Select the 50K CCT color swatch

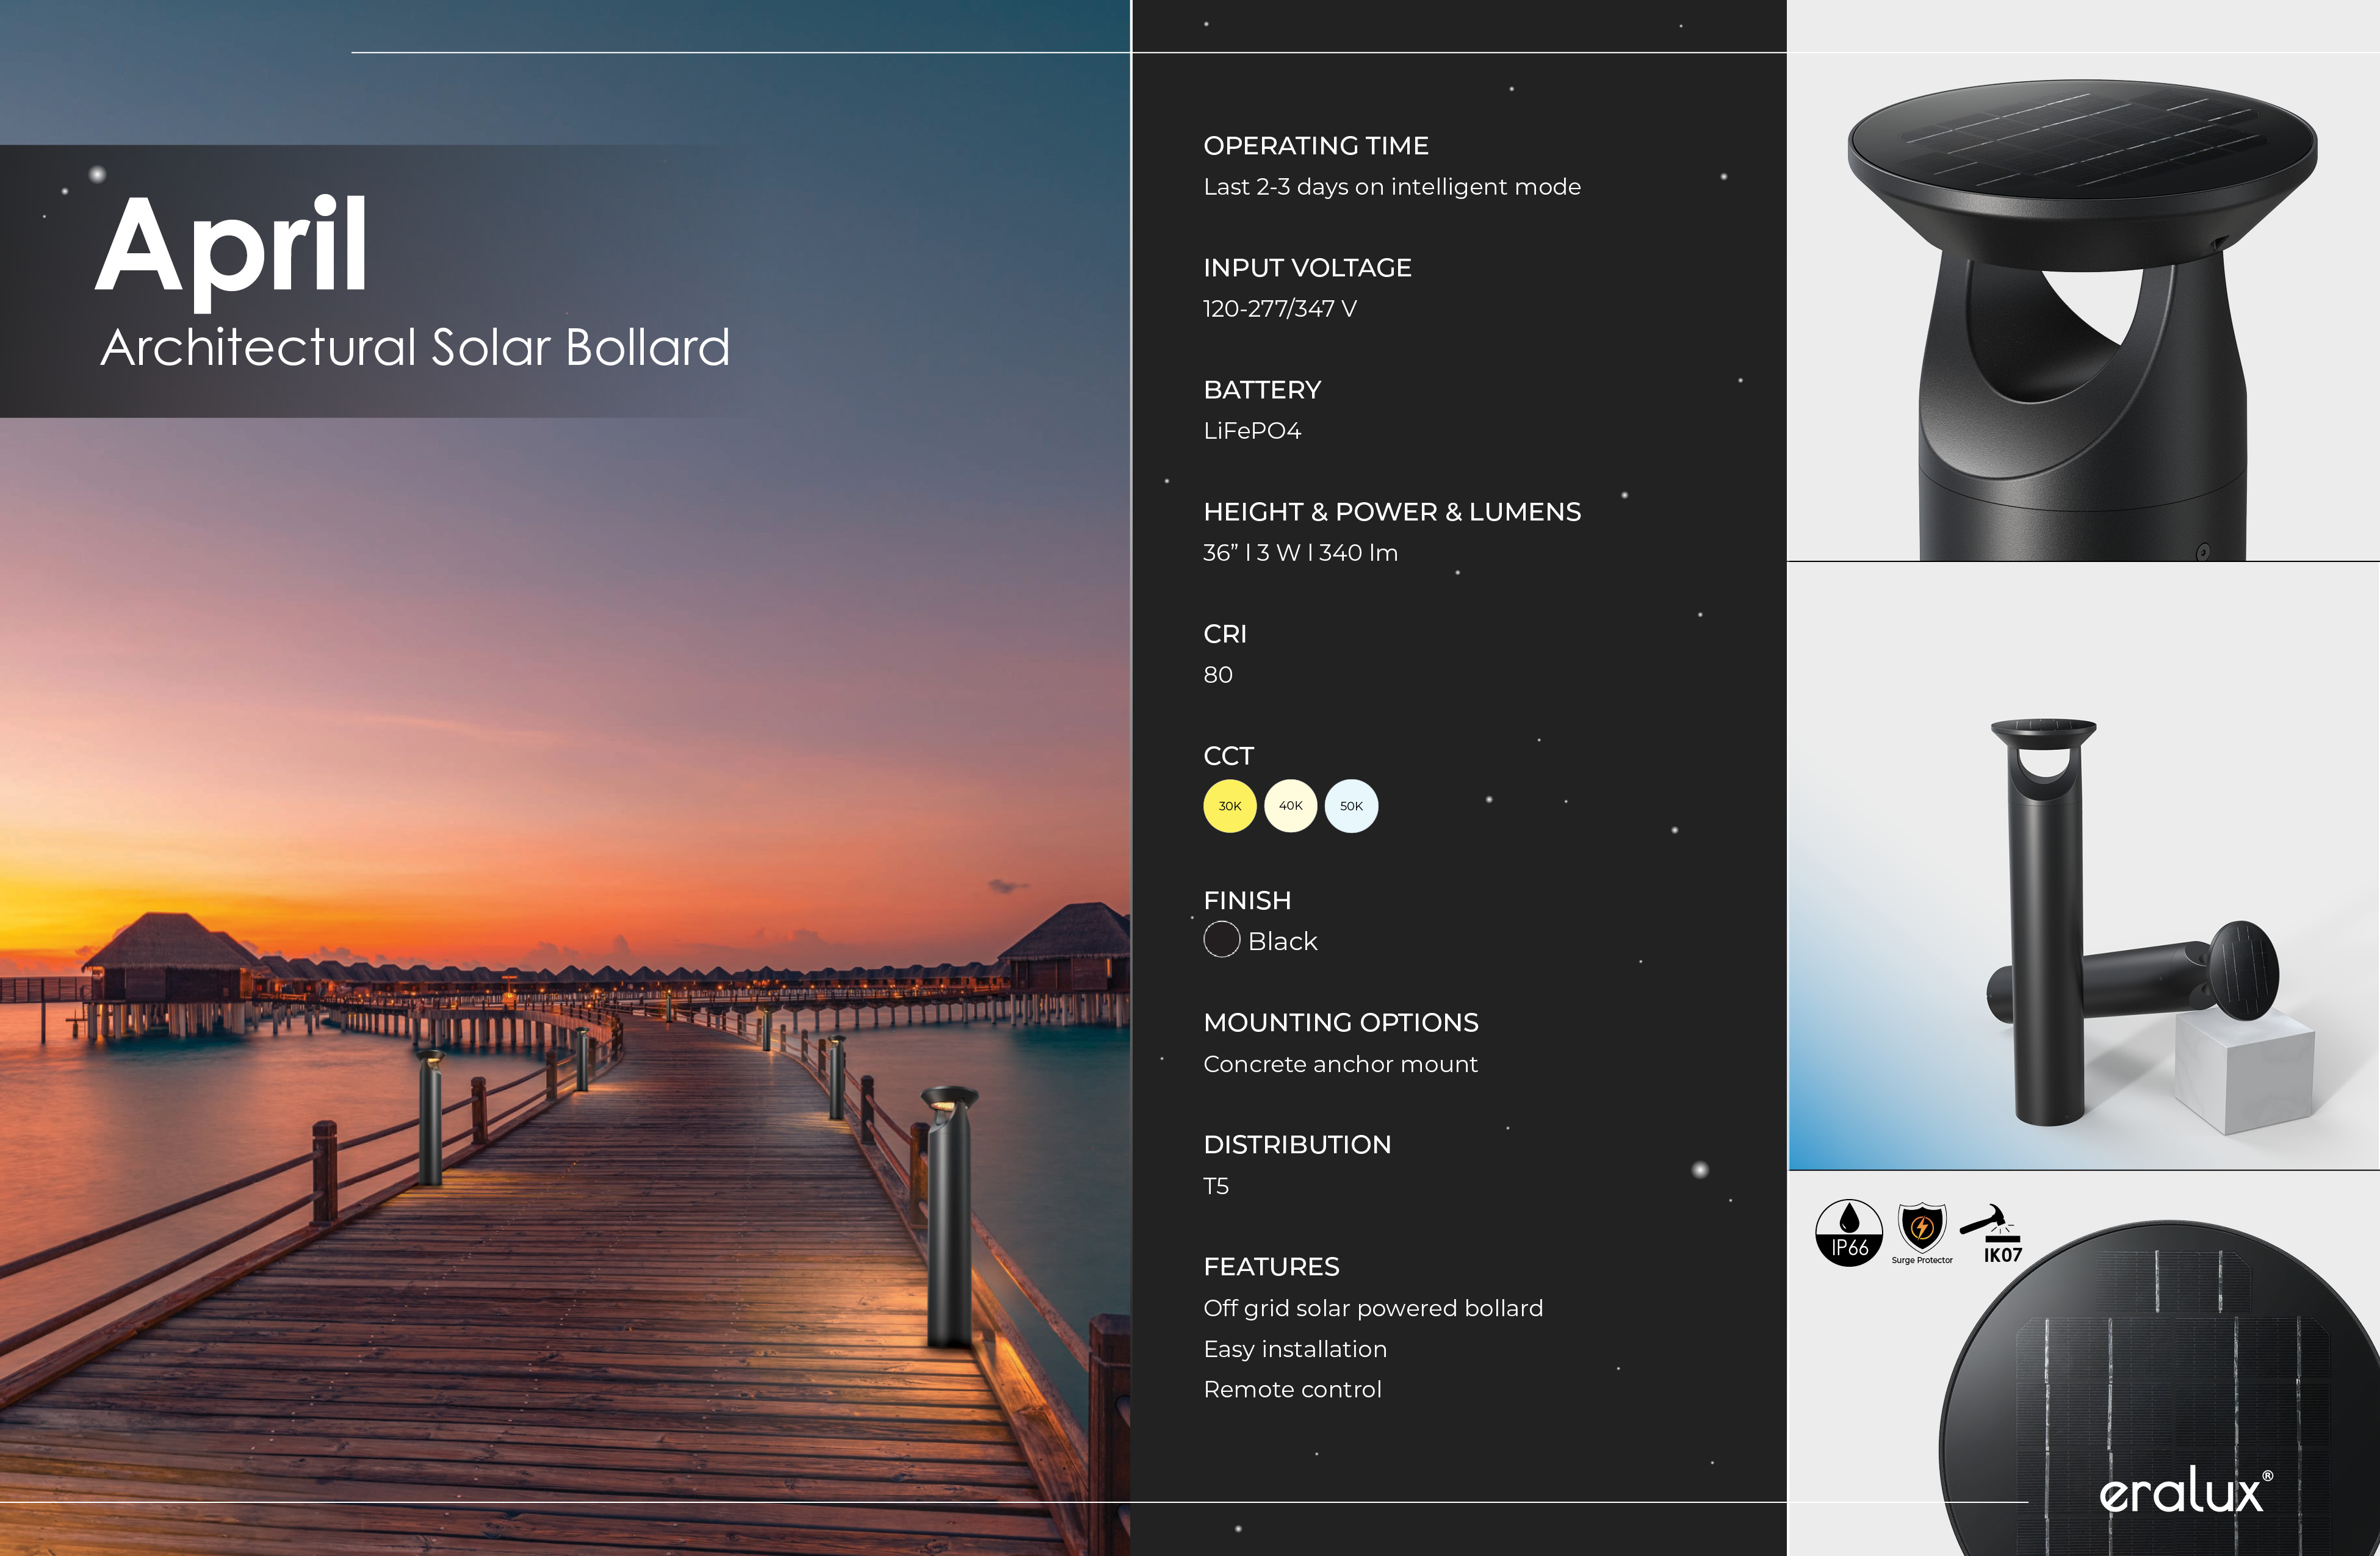point(1352,806)
